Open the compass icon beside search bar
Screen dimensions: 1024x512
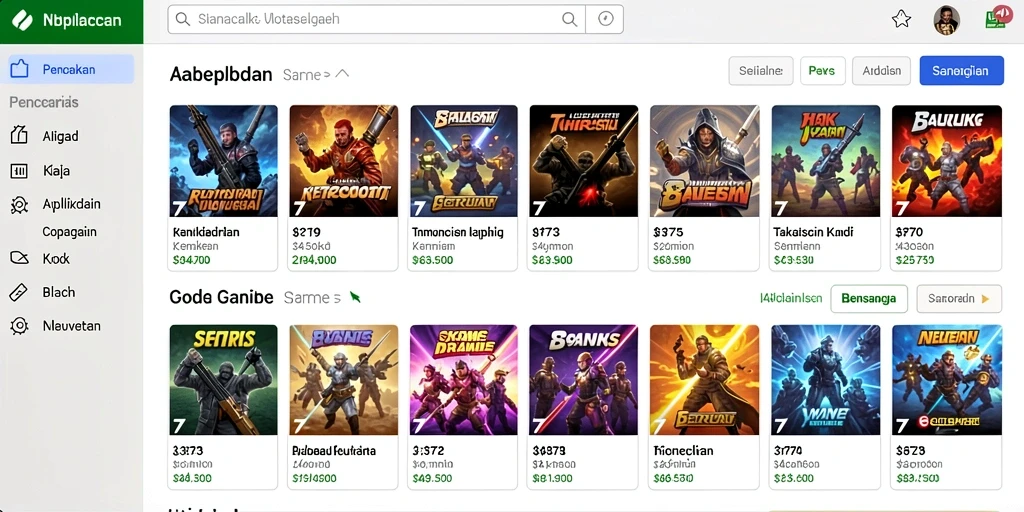coord(605,20)
